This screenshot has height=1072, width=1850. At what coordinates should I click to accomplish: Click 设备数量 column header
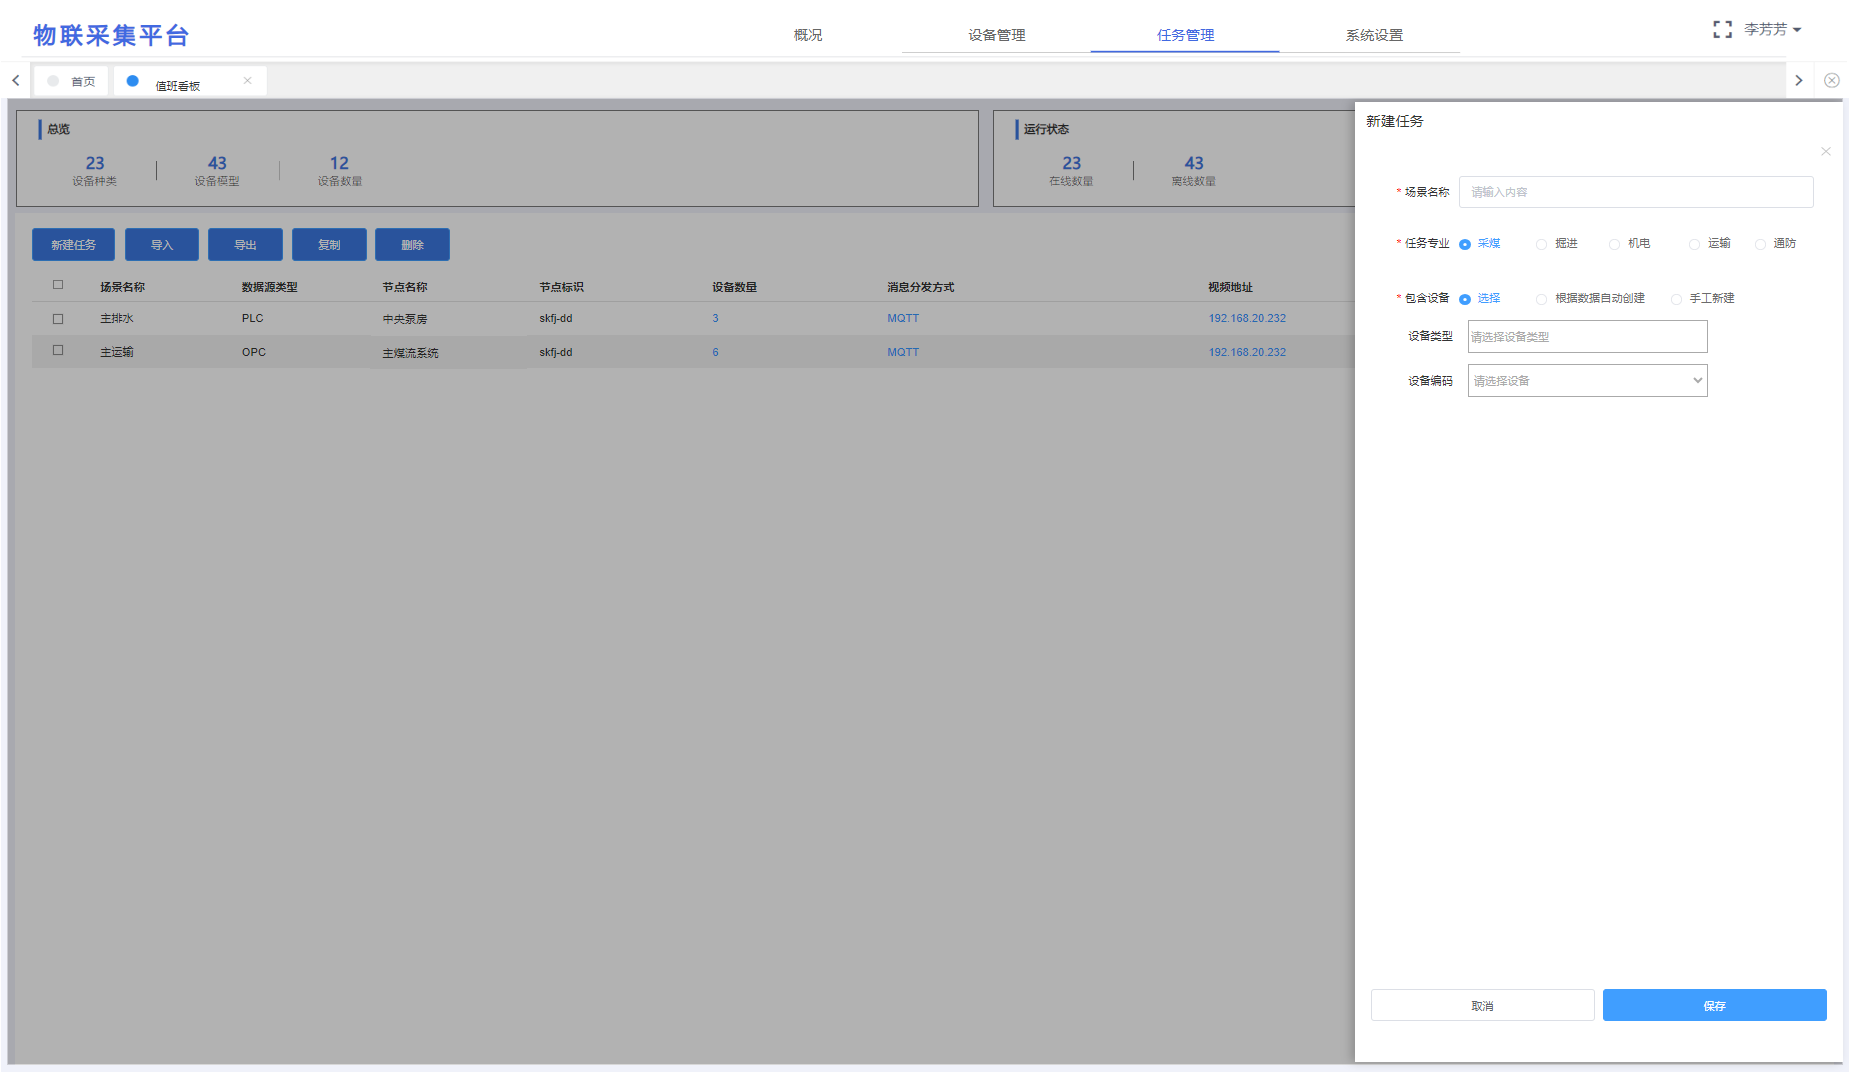point(734,288)
